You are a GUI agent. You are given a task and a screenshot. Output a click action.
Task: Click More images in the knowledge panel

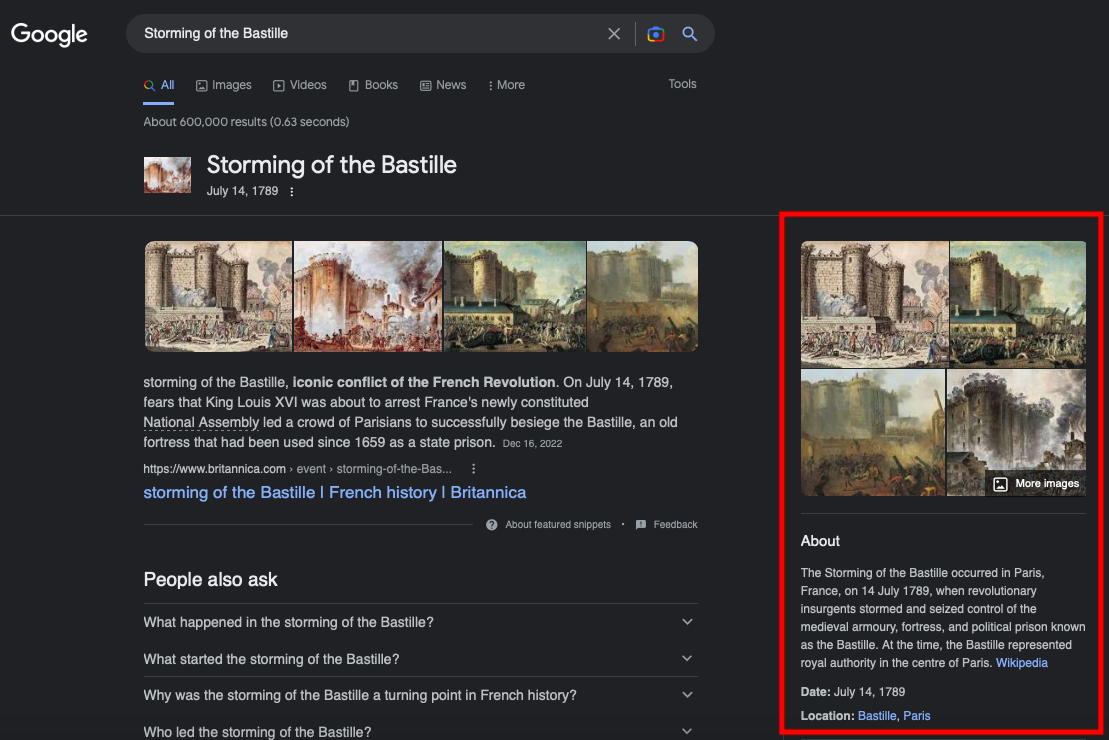coord(1033,484)
